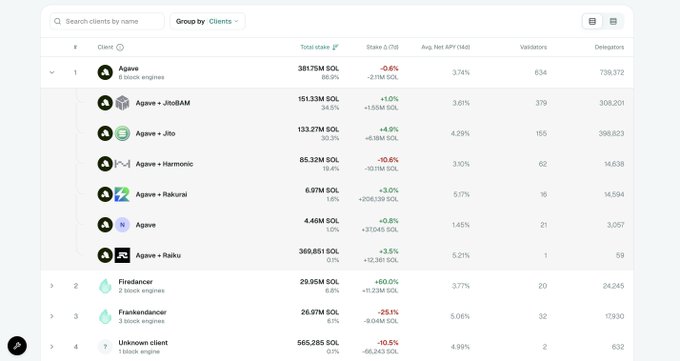Sort by the Delegators column header
Screen dimensions: 680x361
click(x=609, y=47)
